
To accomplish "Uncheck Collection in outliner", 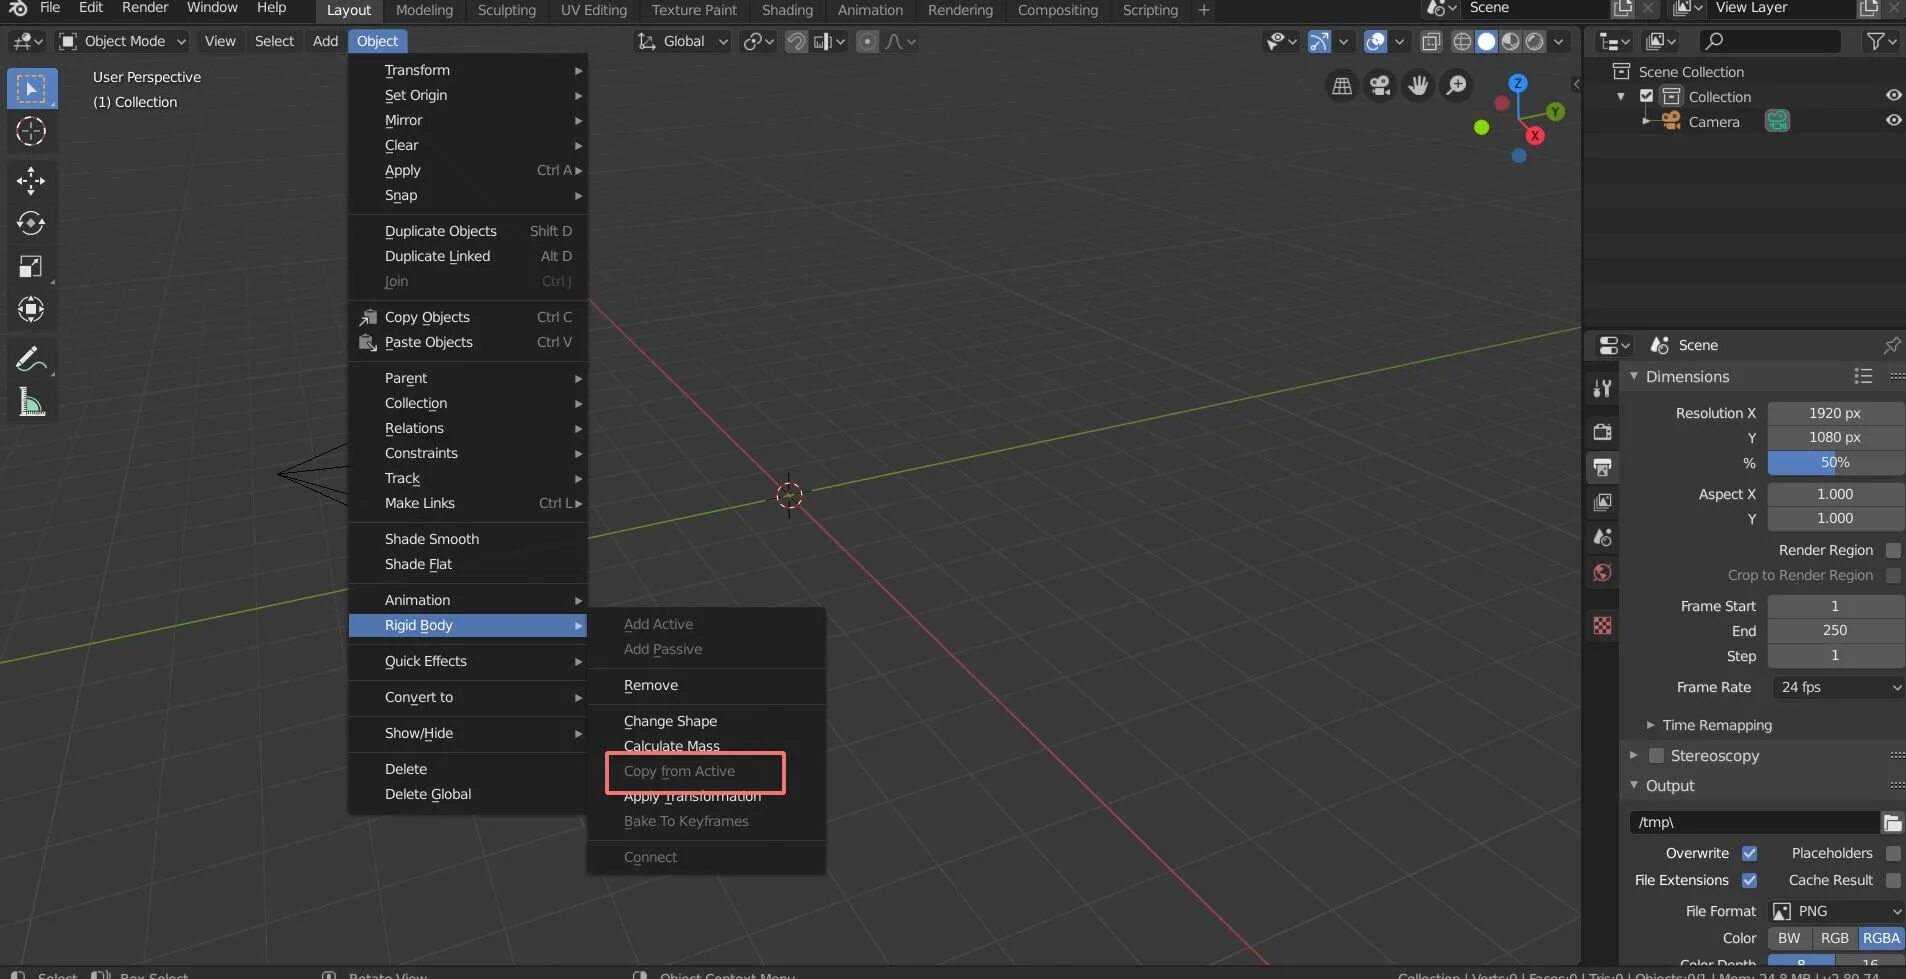I will pyautogui.click(x=1646, y=97).
